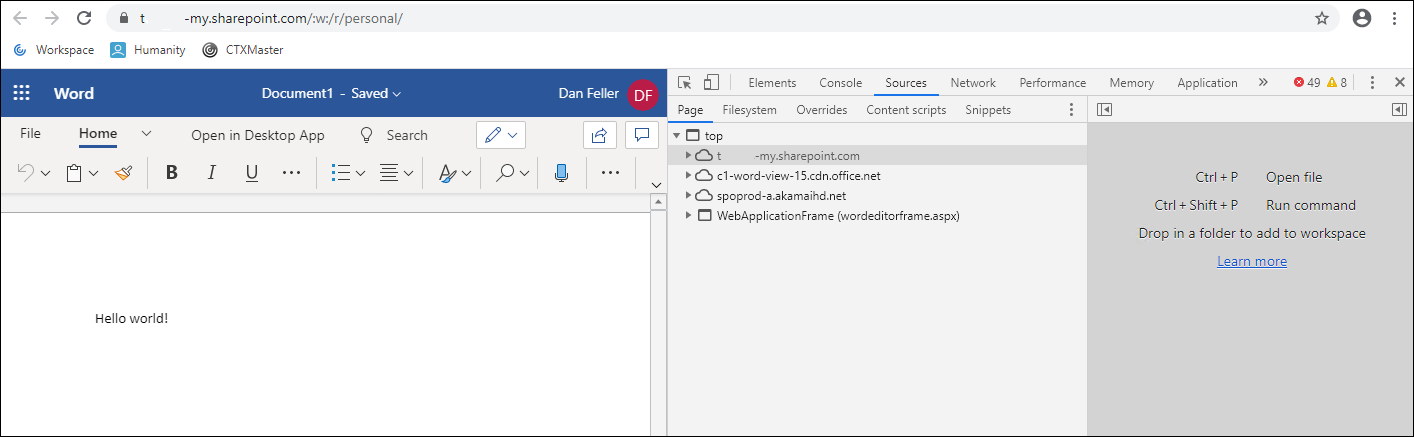Open the Chrome three-dot menu
Image resolution: width=1414 pixels, height=437 pixels.
click(1395, 18)
